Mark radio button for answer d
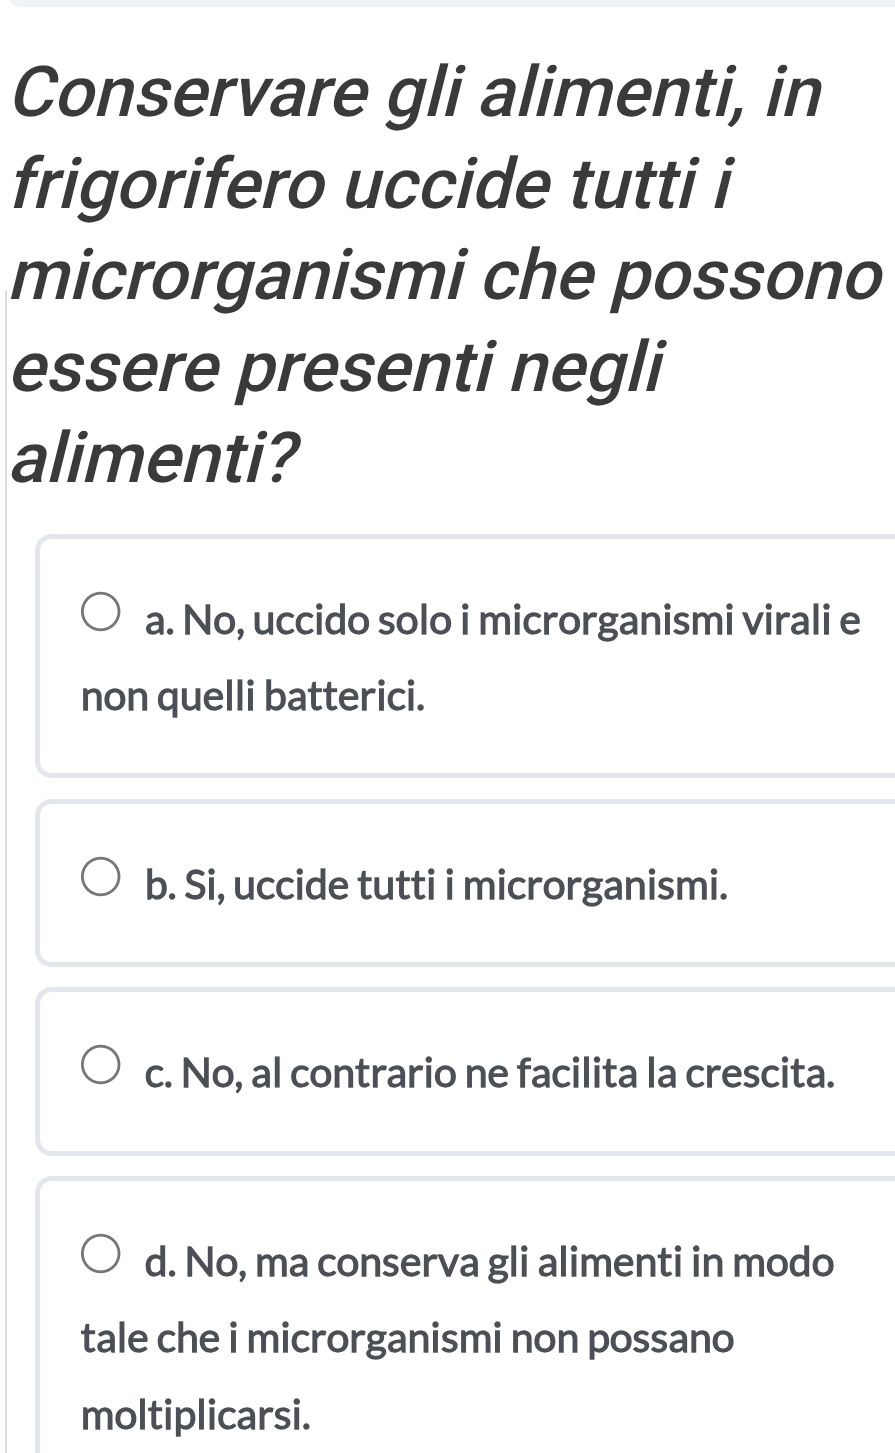This screenshot has width=895, height=1453. coord(101,1260)
